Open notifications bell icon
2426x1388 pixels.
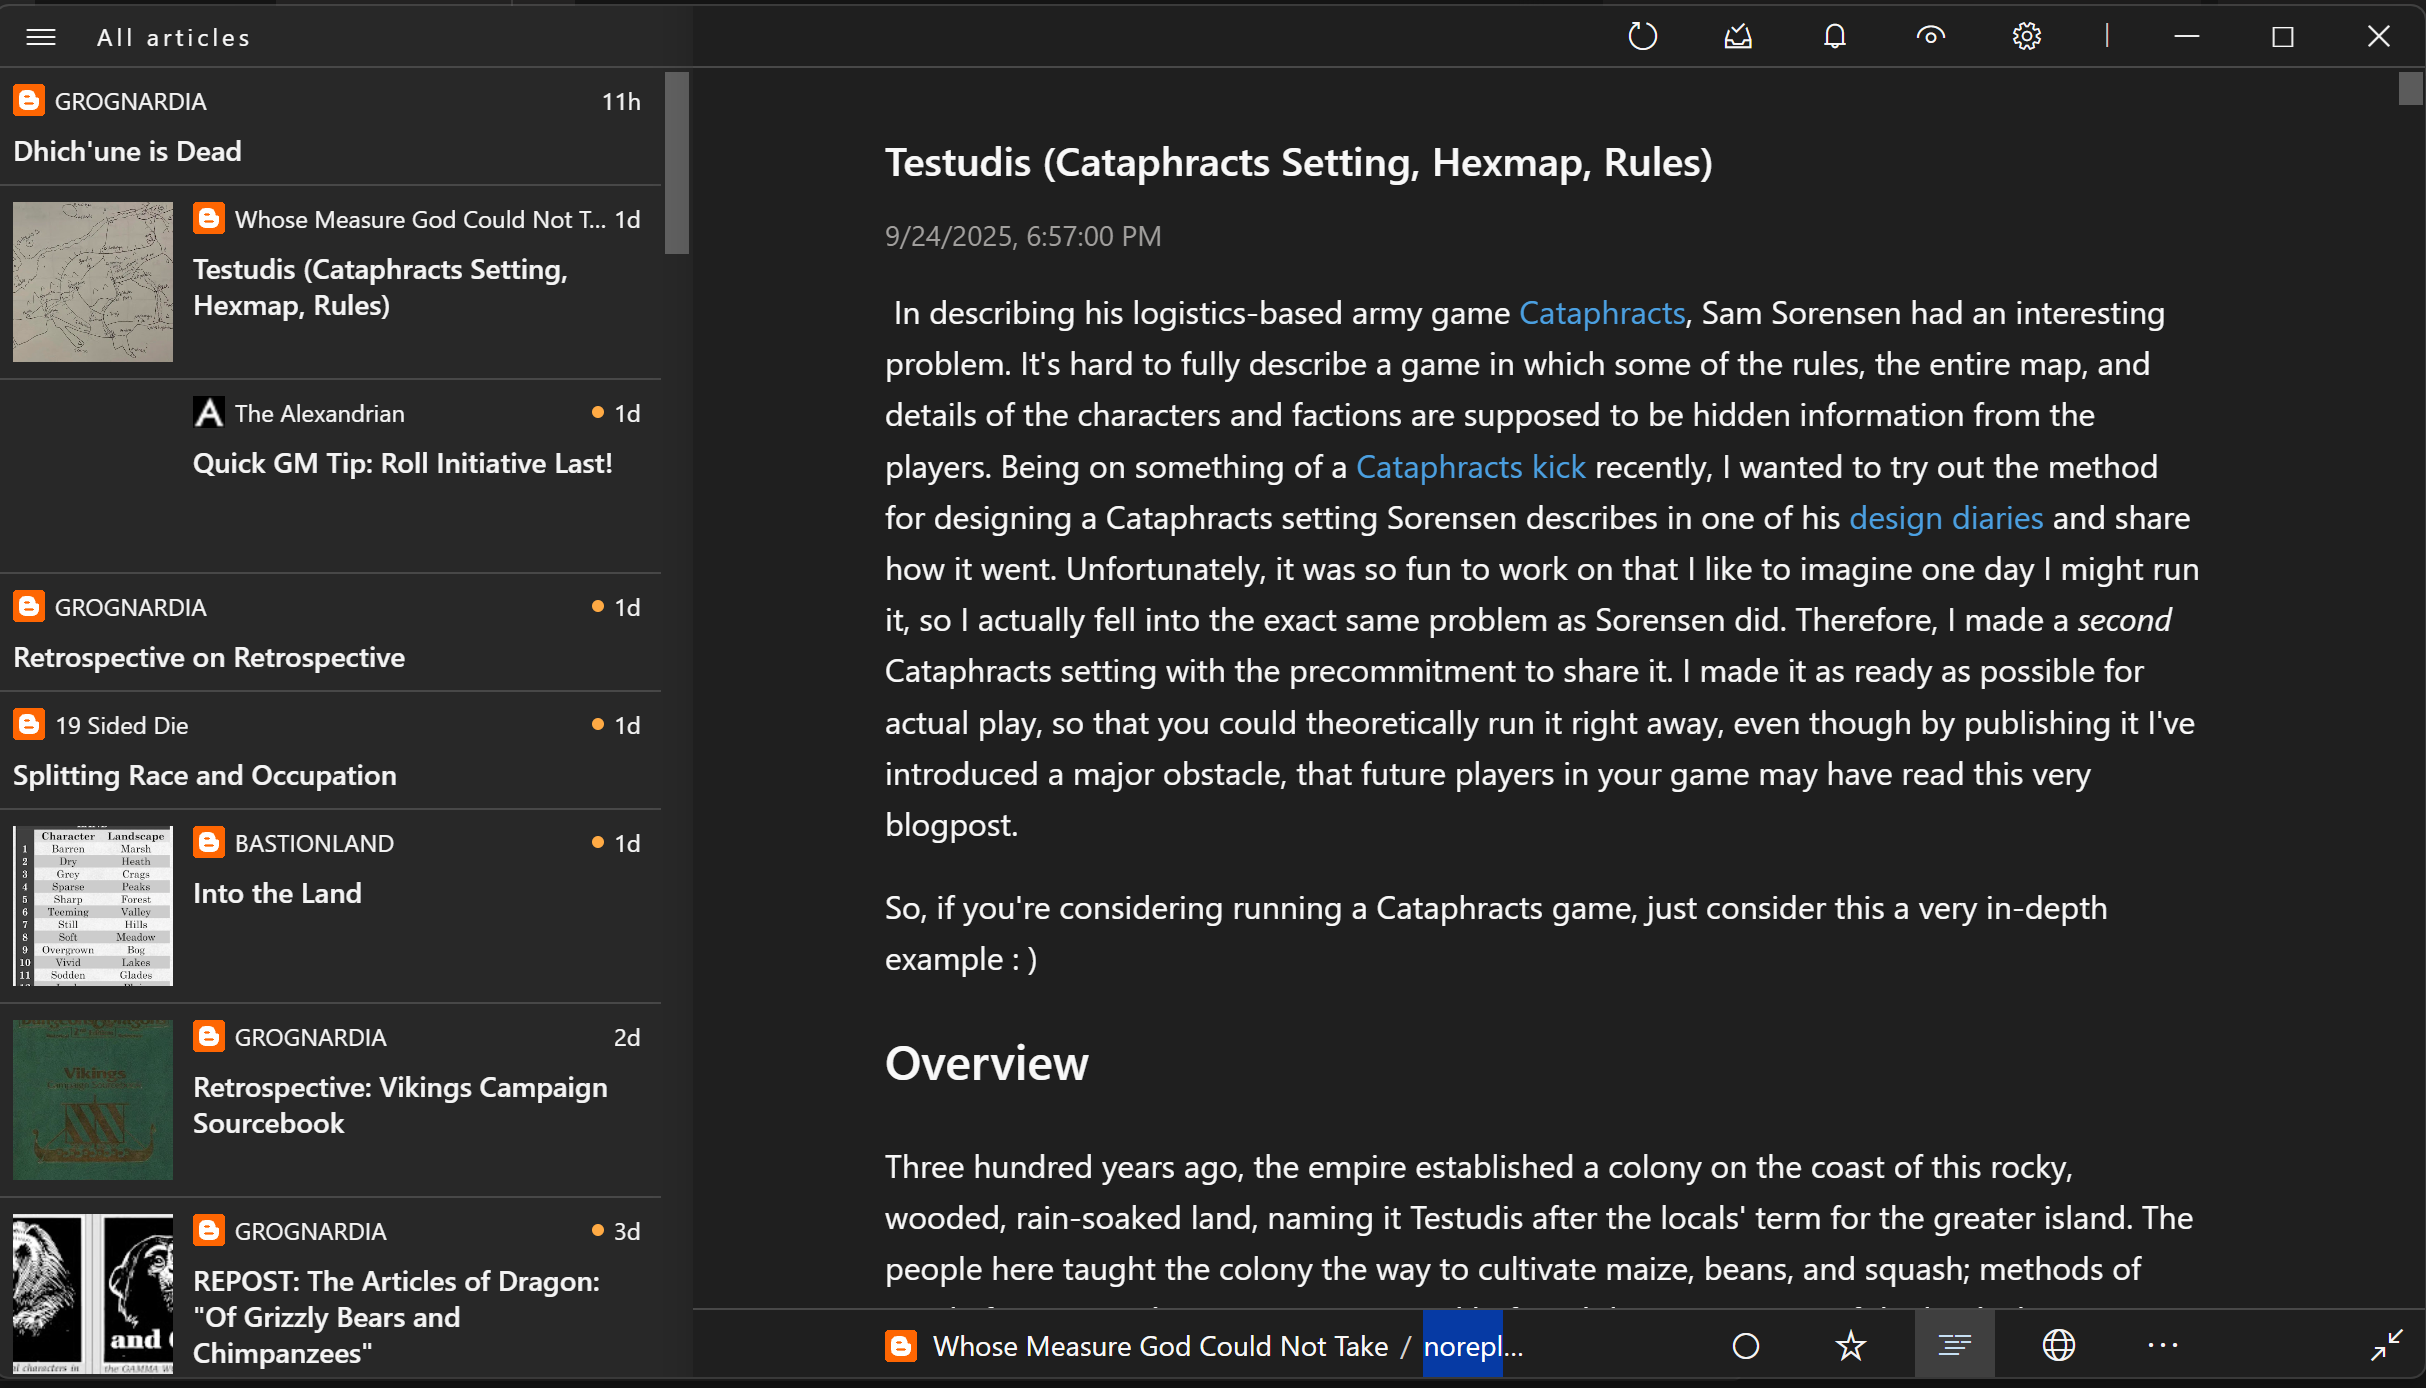click(1834, 37)
